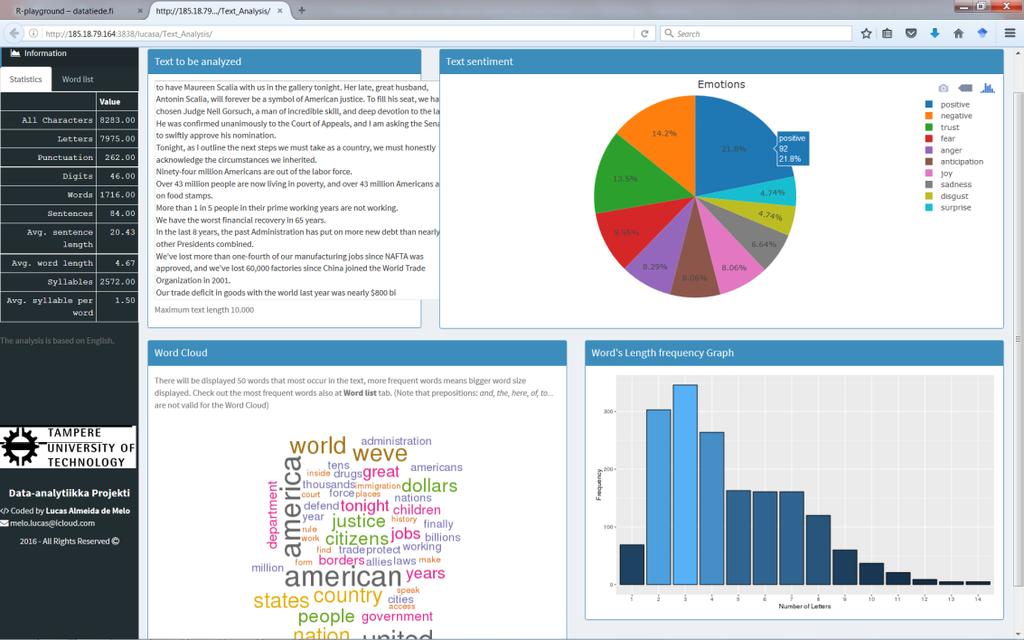Open the Pocket save icon
Viewport: 1024px width, 640px height.
911,33
